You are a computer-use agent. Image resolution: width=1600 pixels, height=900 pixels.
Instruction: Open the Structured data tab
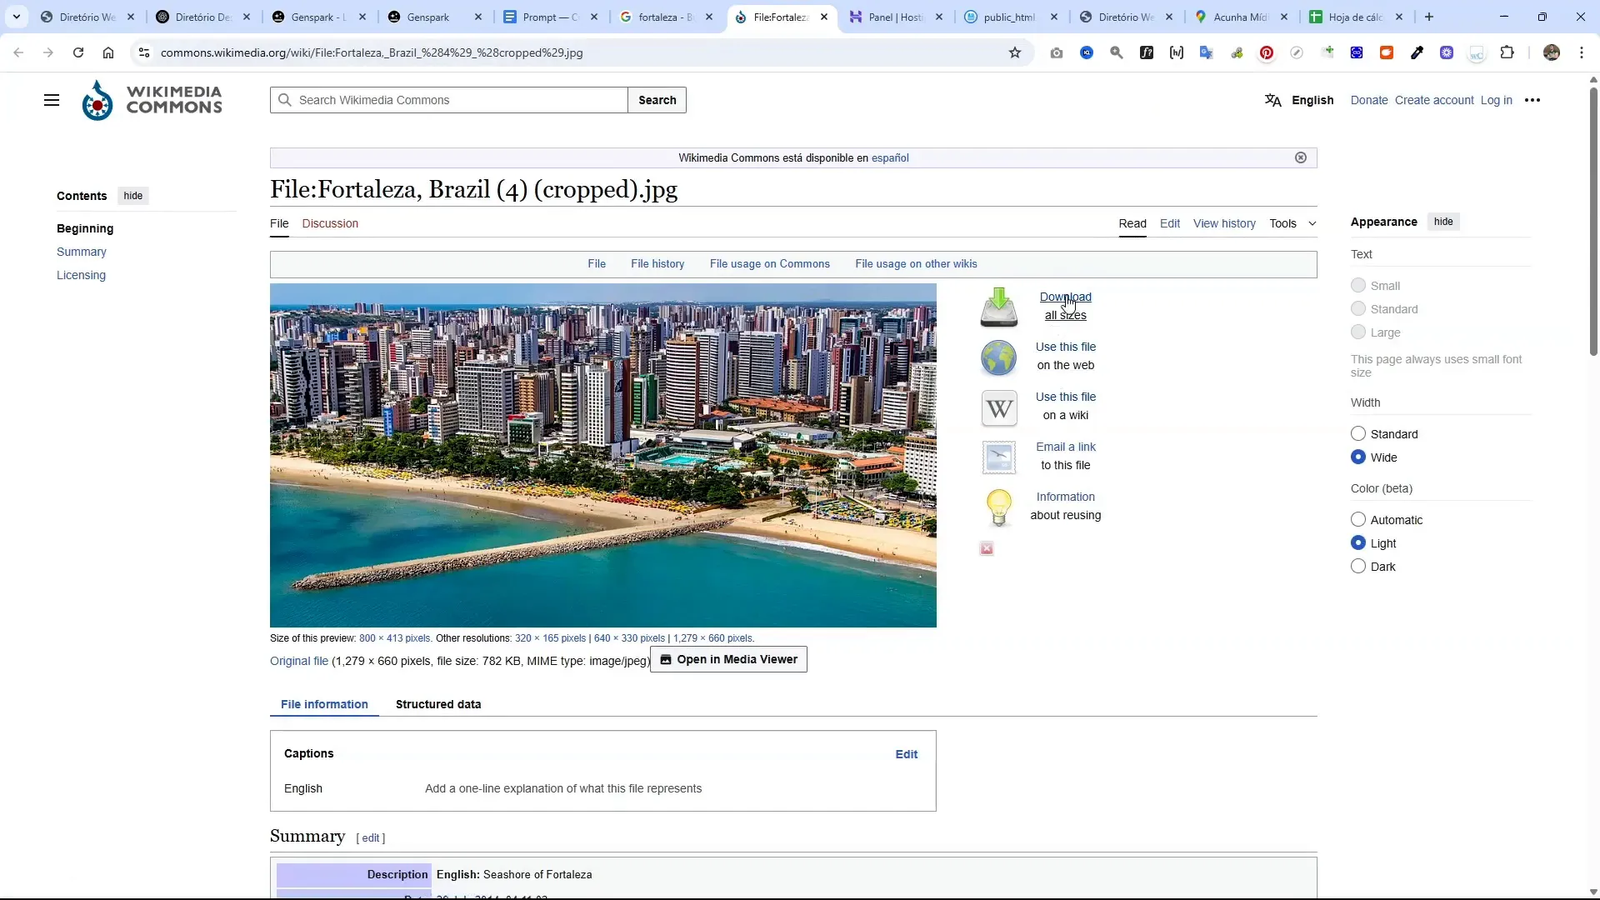tap(438, 704)
